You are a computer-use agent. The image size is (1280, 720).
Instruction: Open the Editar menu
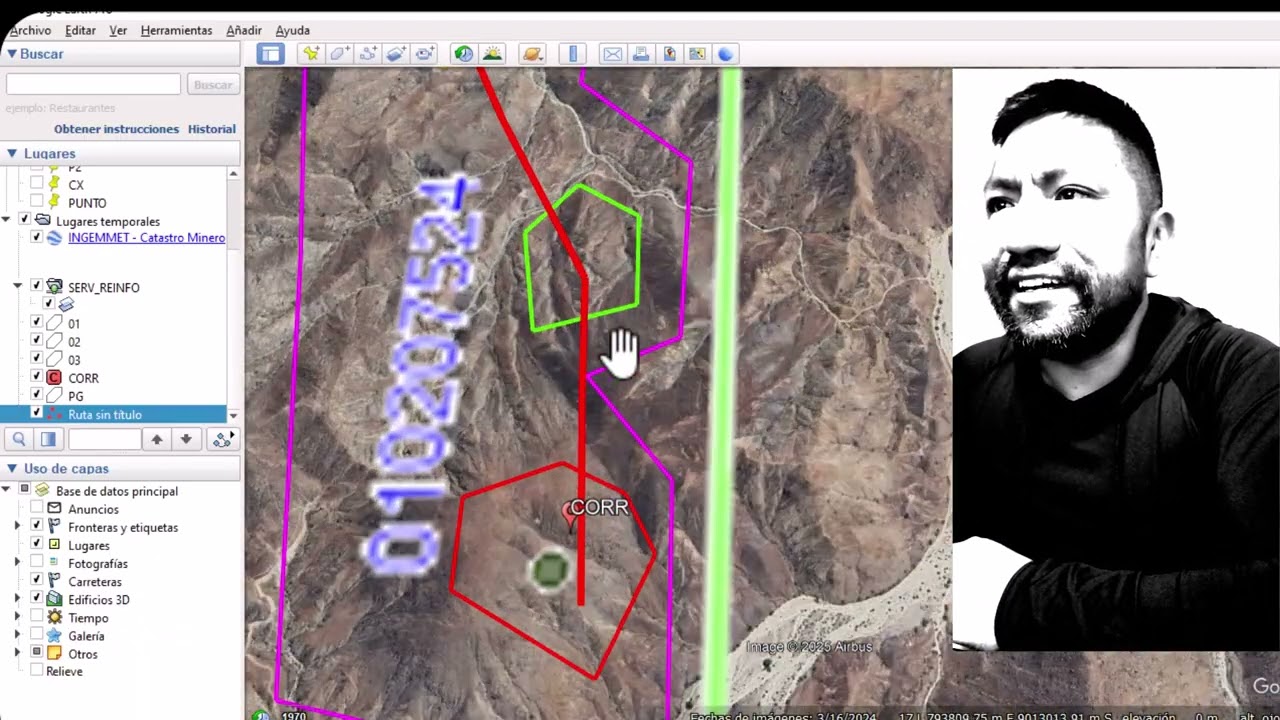pos(80,30)
